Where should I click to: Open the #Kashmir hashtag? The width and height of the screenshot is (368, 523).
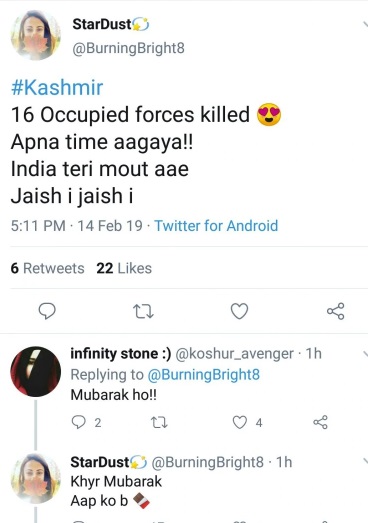pos(57,87)
